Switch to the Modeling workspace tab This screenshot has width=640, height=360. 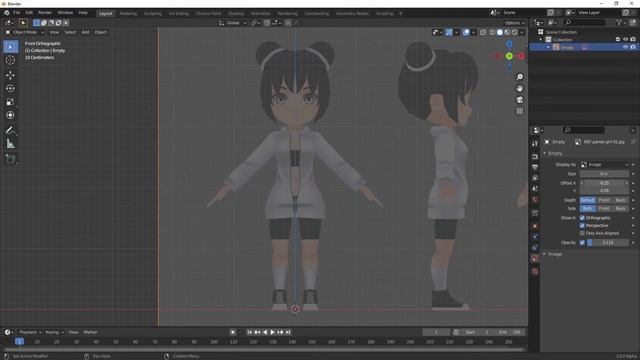click(x=128, y=14)
